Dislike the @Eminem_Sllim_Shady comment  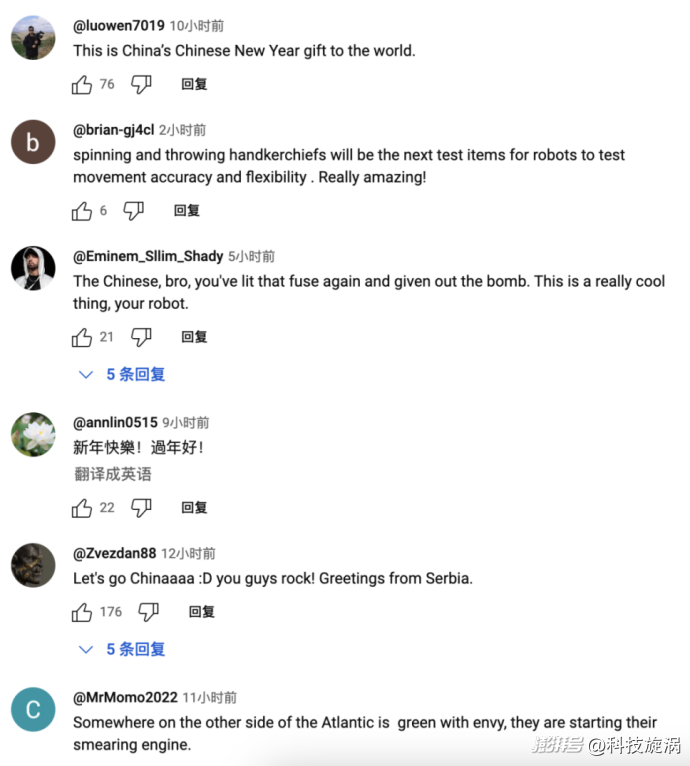coord(141,337)
